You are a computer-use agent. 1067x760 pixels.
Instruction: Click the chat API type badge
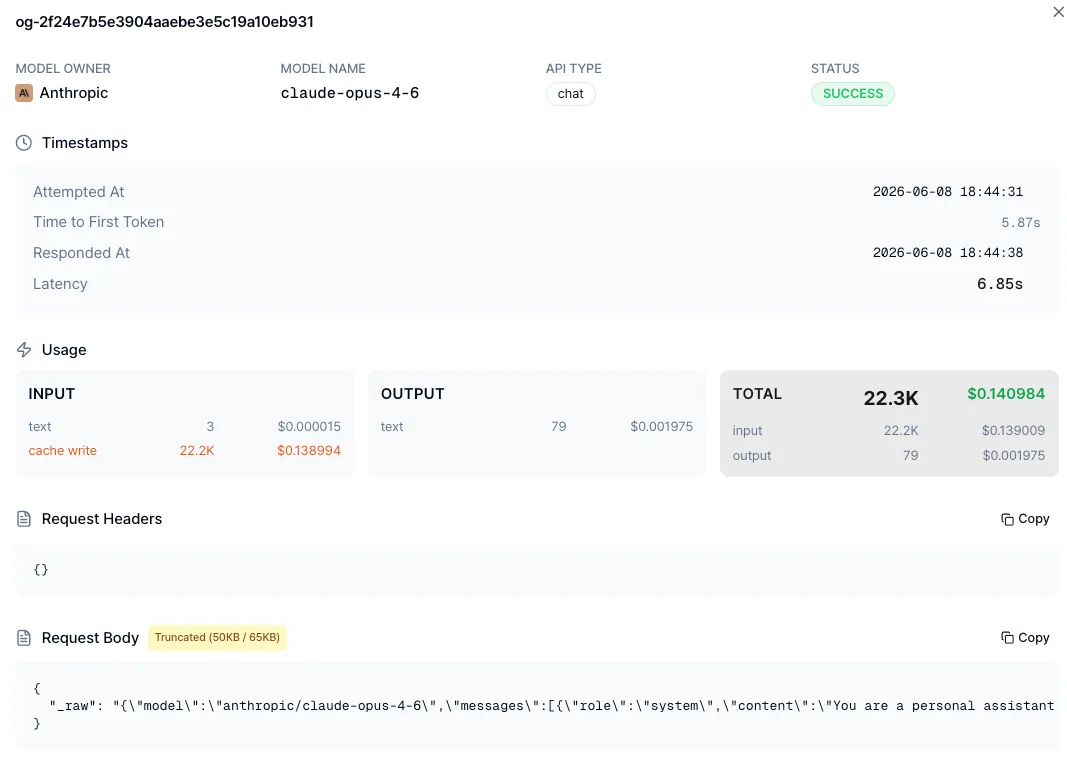pos(570,94)
